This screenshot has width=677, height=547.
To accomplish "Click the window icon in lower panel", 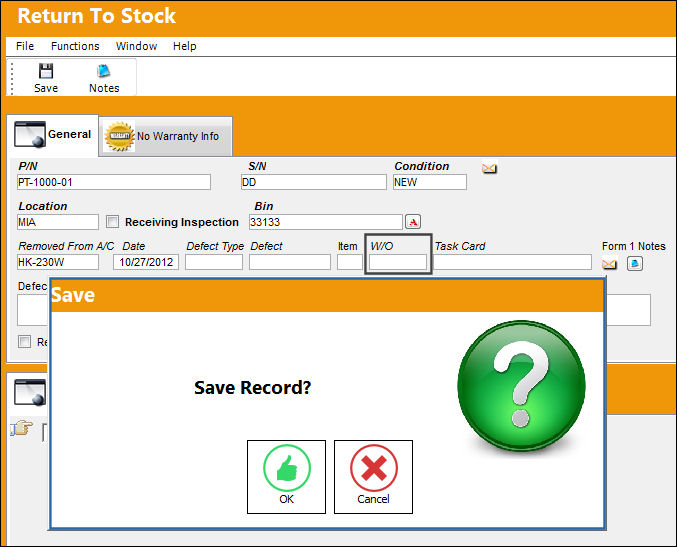I will pyautogui.click(x=30, y=392).
